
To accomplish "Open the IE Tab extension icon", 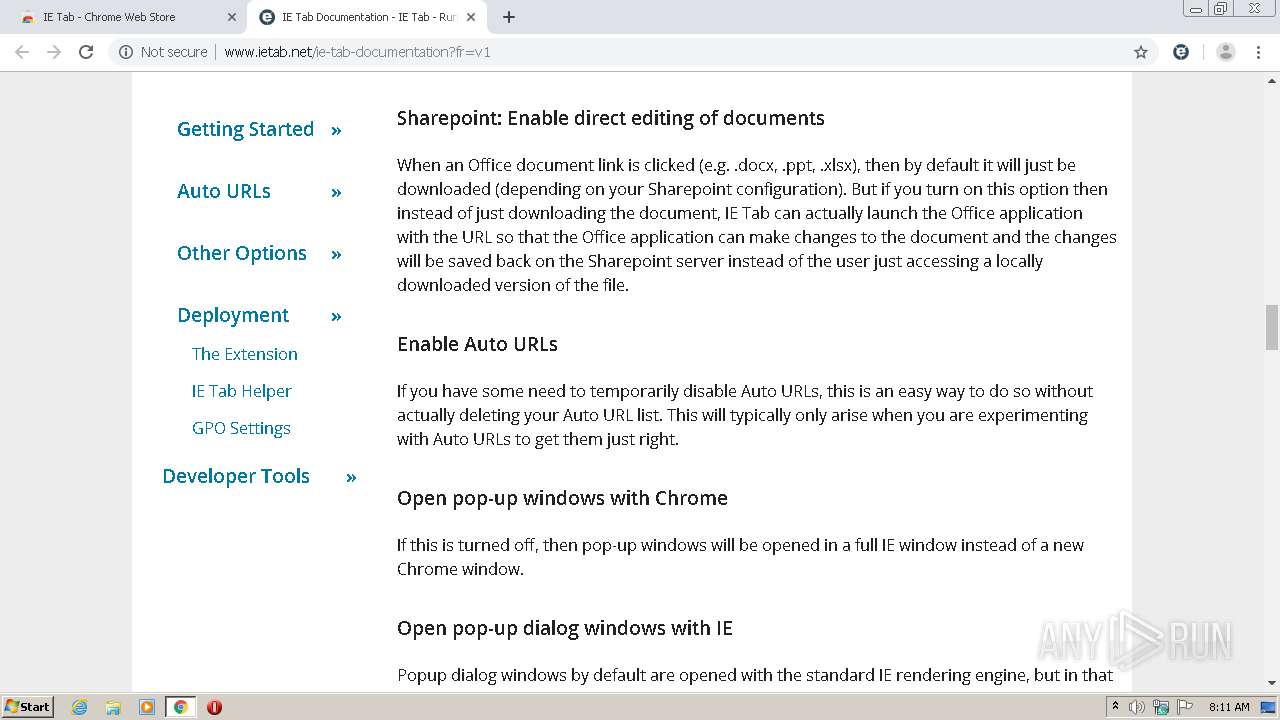I will pyautogui.click(x=1181, y=52).
